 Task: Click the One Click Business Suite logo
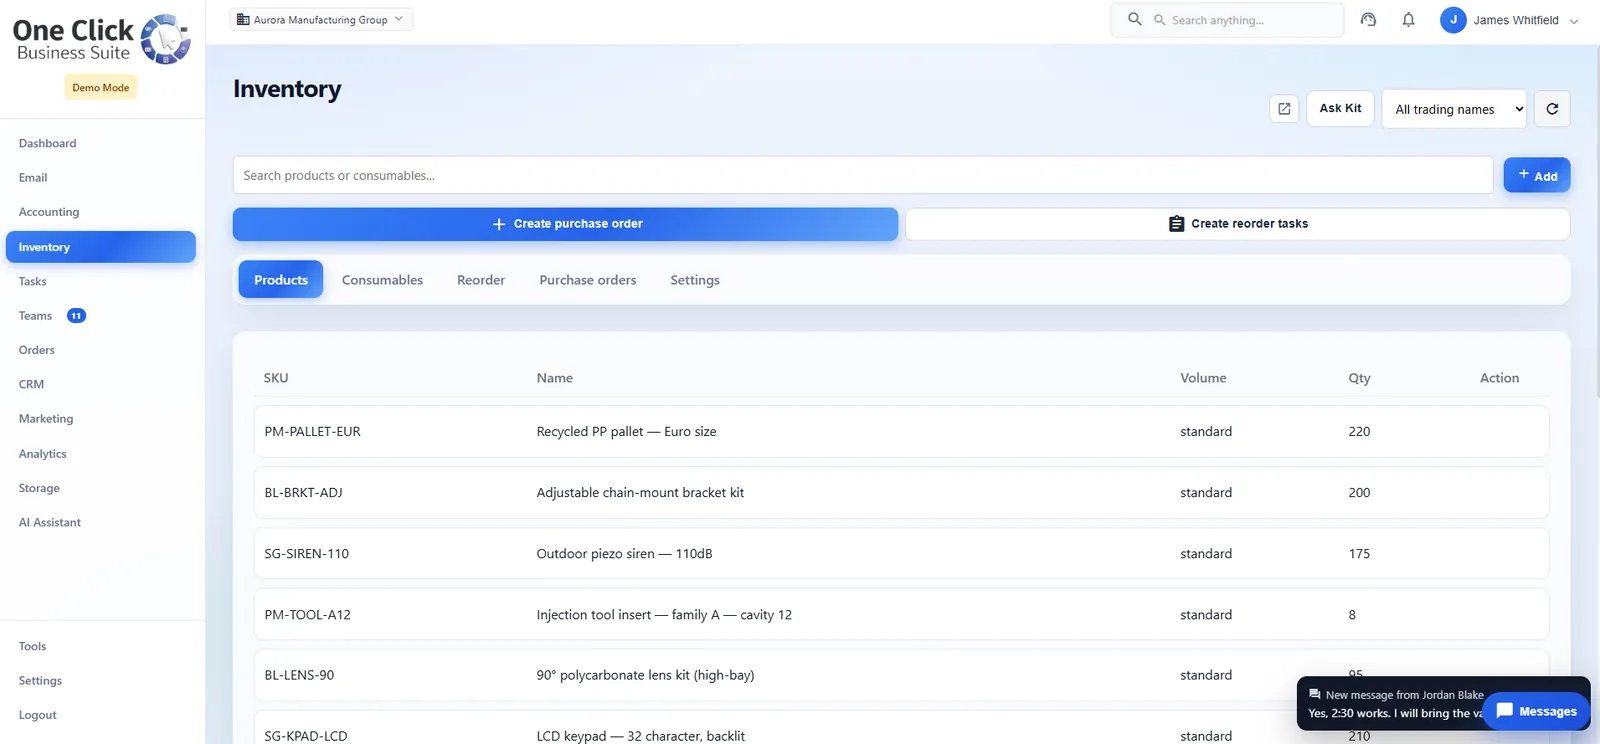(x=101, y=40)
